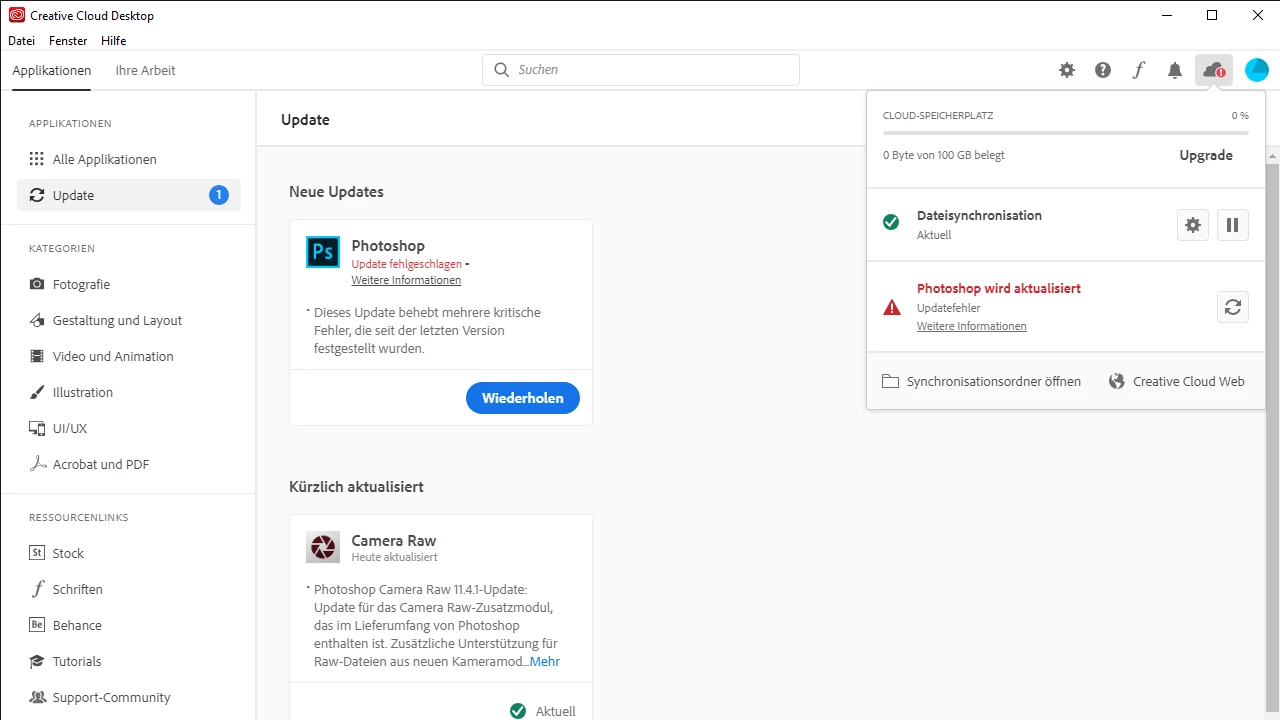Screen dimensions: 1280x720
Task: Open Weitere Informationen in the Photoshop card
Action: point(406,280)
